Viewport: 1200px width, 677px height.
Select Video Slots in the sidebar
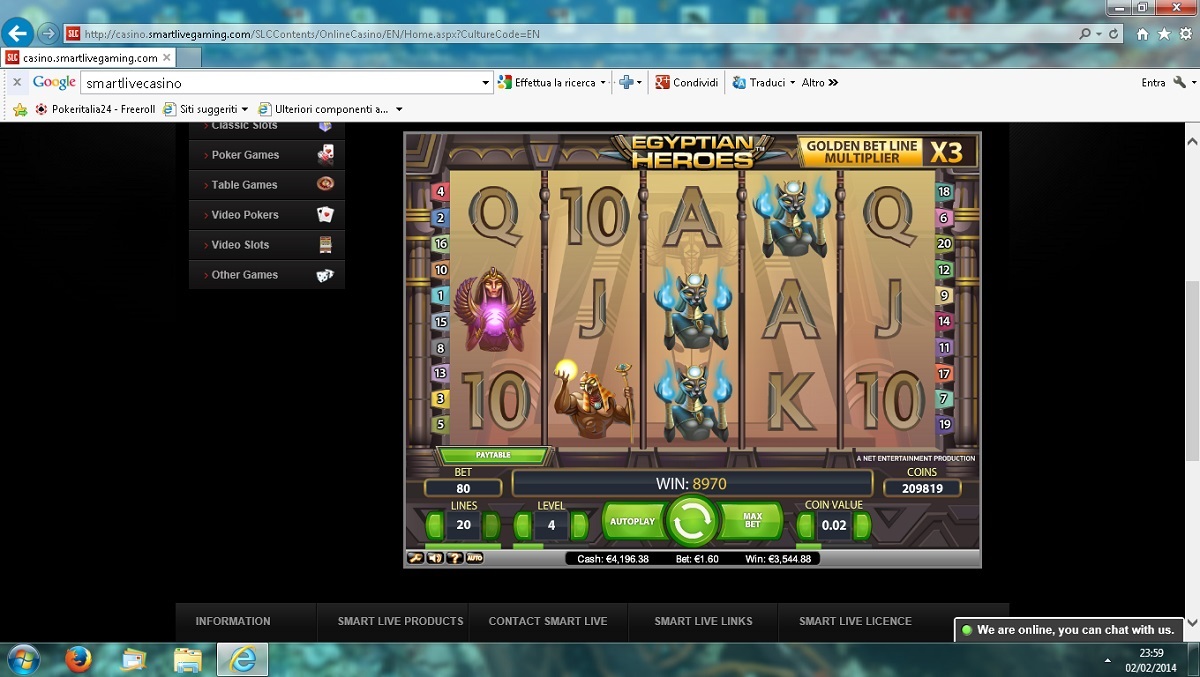240,245
